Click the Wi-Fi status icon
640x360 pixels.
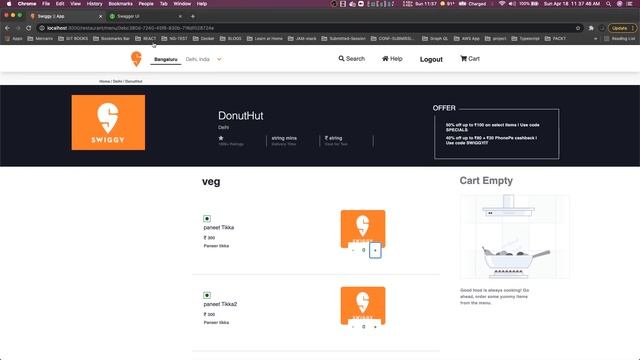(x=502, y=4)
